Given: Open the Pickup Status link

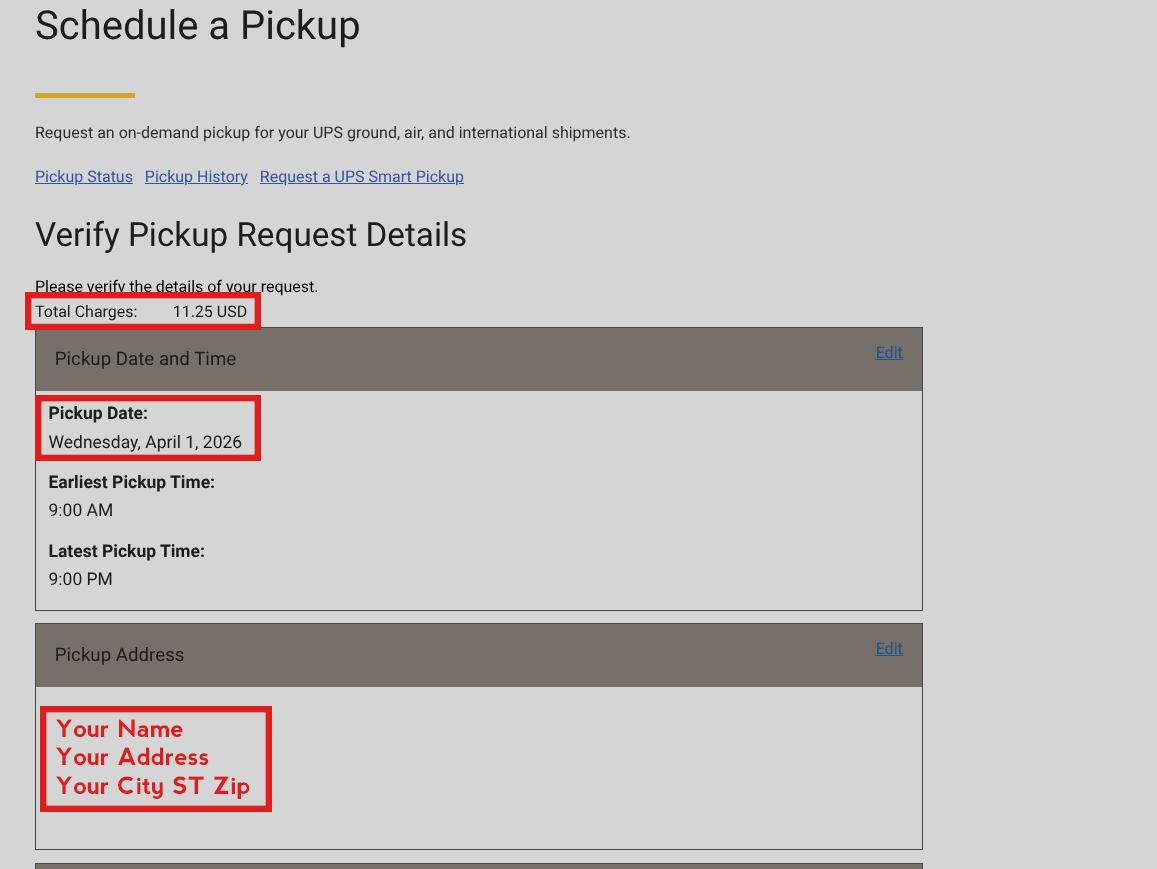Looking at the screenshot, I should click(x=84, y=177).
